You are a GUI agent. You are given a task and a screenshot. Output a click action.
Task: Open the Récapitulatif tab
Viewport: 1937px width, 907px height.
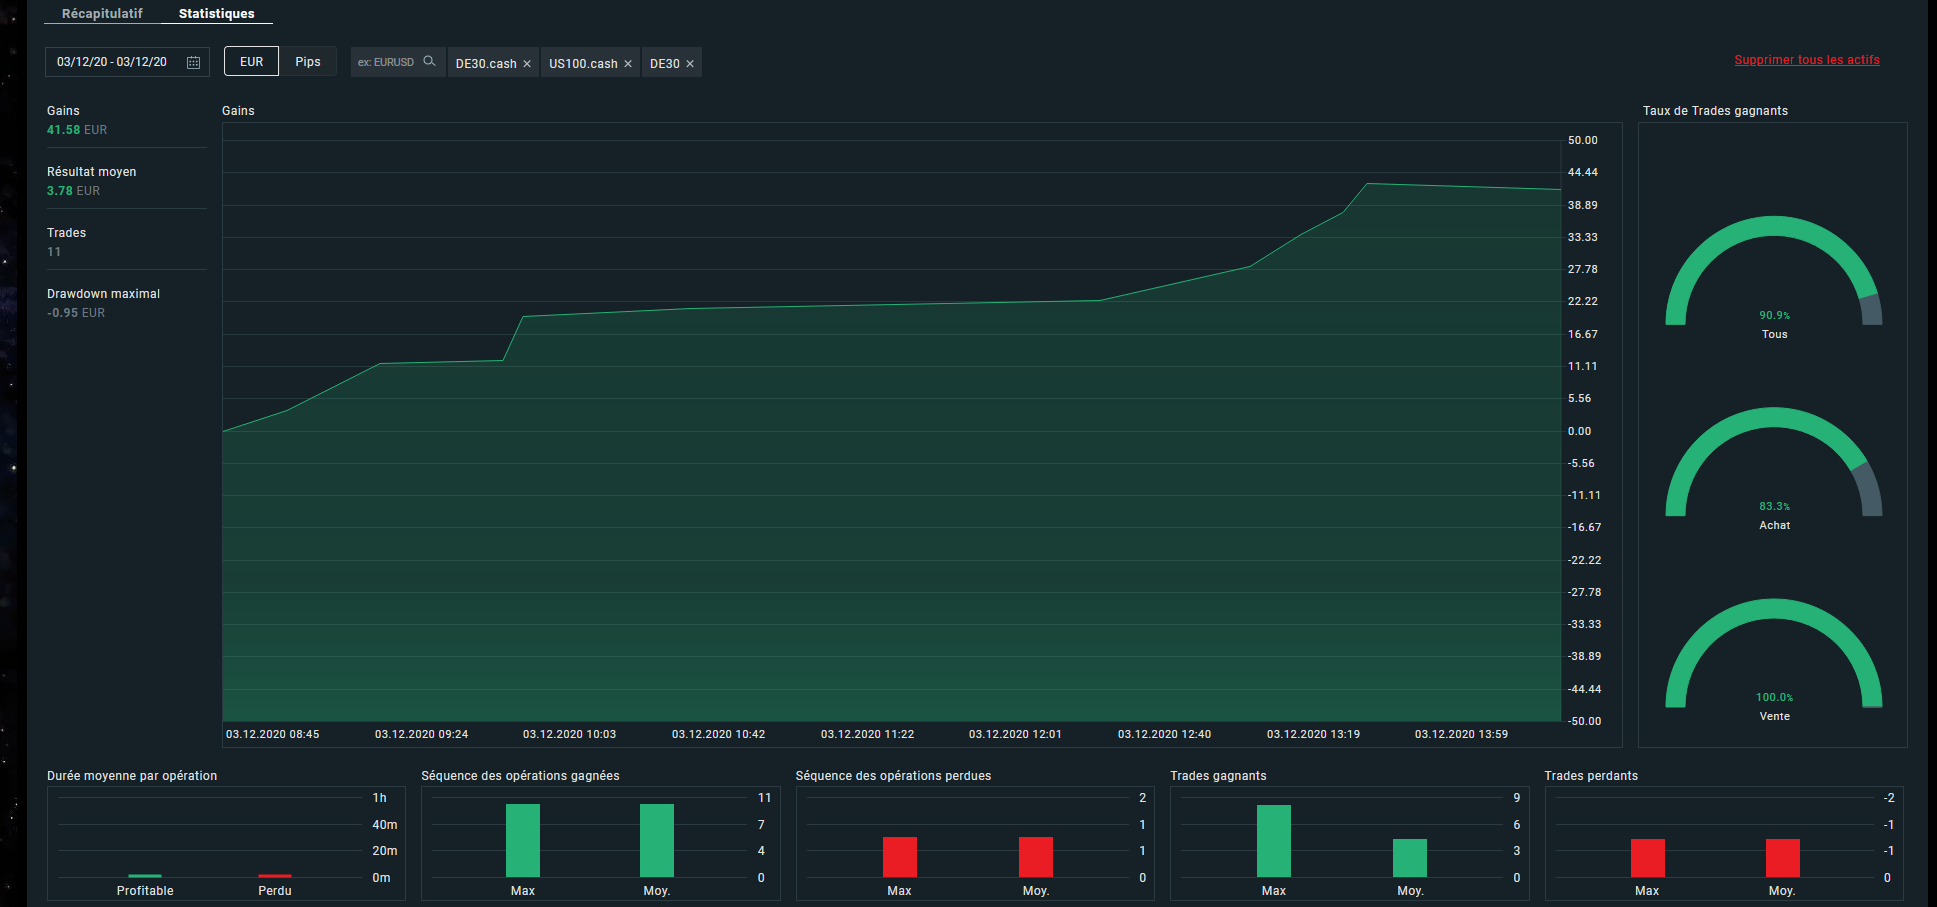point(102,14)
